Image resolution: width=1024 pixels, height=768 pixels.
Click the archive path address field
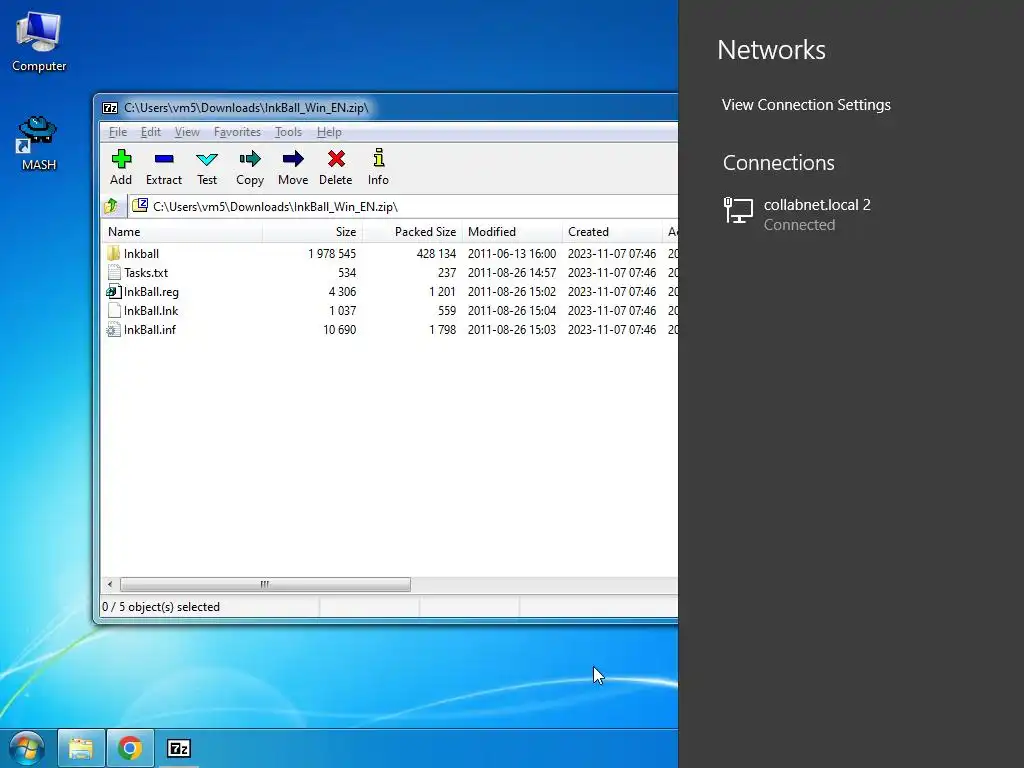403,206
